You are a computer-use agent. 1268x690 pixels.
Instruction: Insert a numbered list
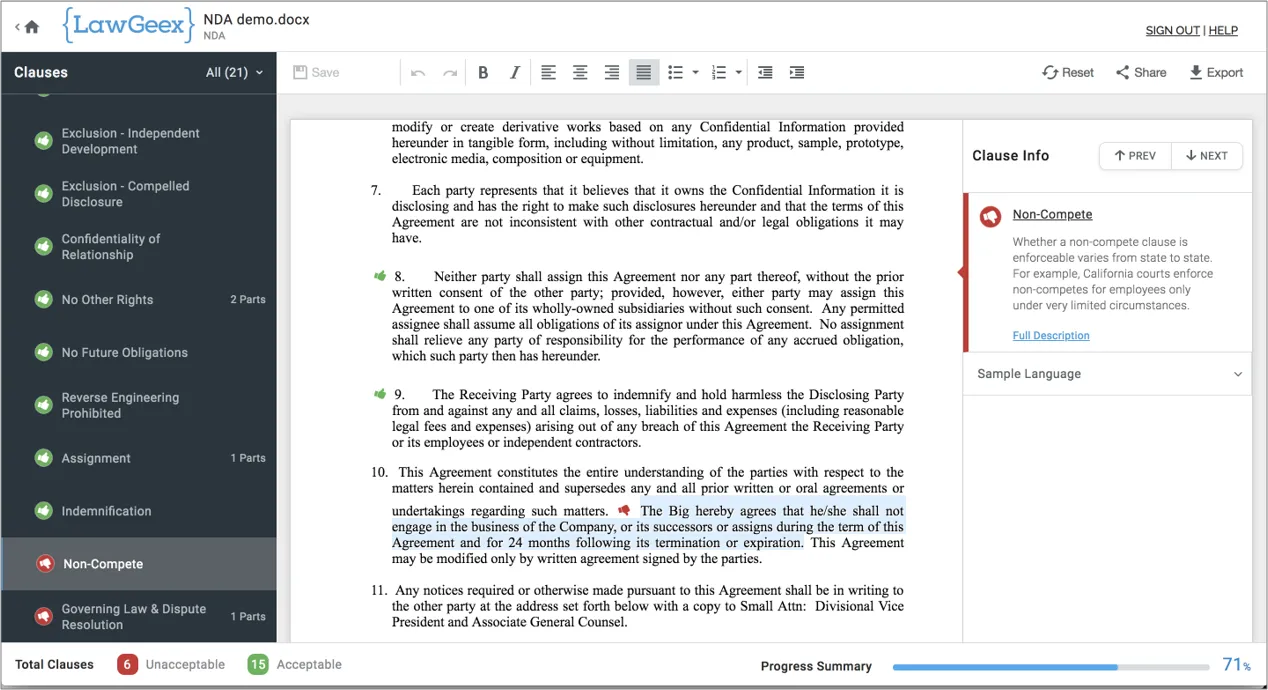pyautogui.click(x=719, y=73)
